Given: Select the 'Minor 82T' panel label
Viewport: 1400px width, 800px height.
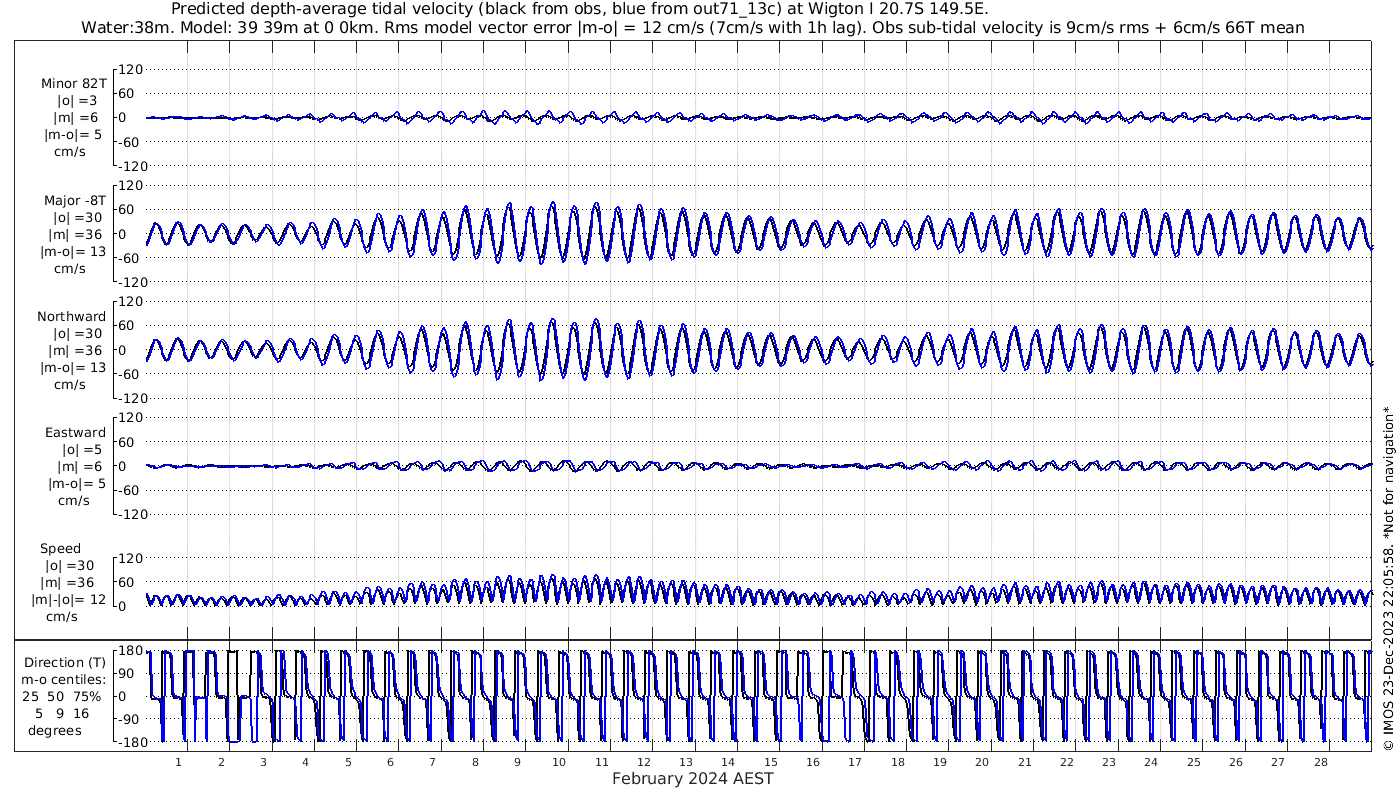Looking at the screenshot, I should (x=74, y=84).
